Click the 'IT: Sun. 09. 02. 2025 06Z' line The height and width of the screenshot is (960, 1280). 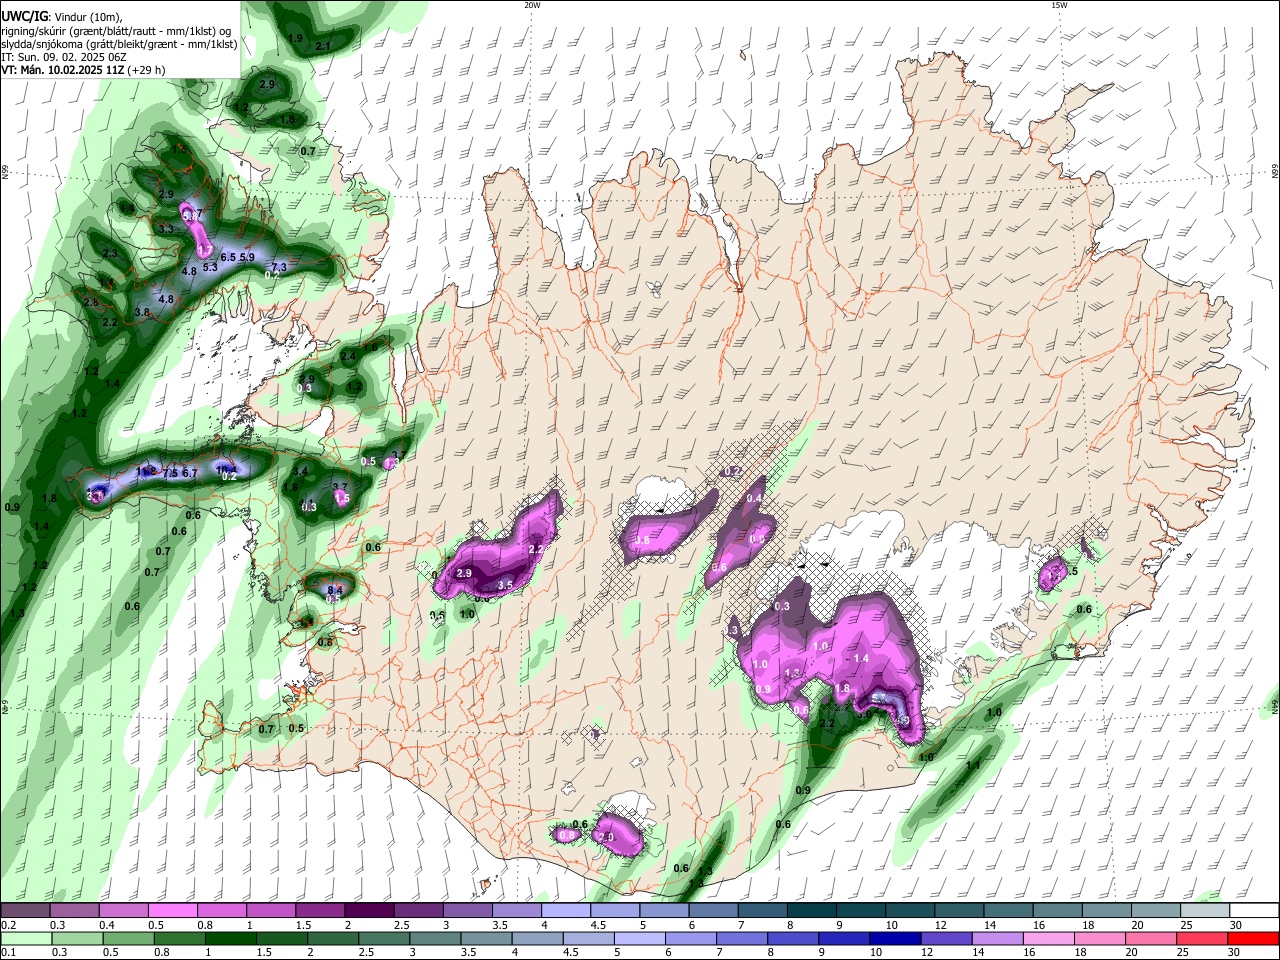(x=64, y=57)
